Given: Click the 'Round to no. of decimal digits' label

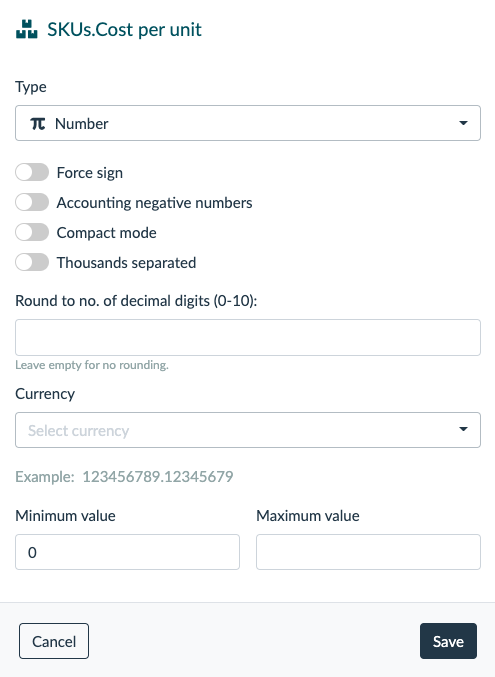Looking at the screenshot, I should 136,301.
